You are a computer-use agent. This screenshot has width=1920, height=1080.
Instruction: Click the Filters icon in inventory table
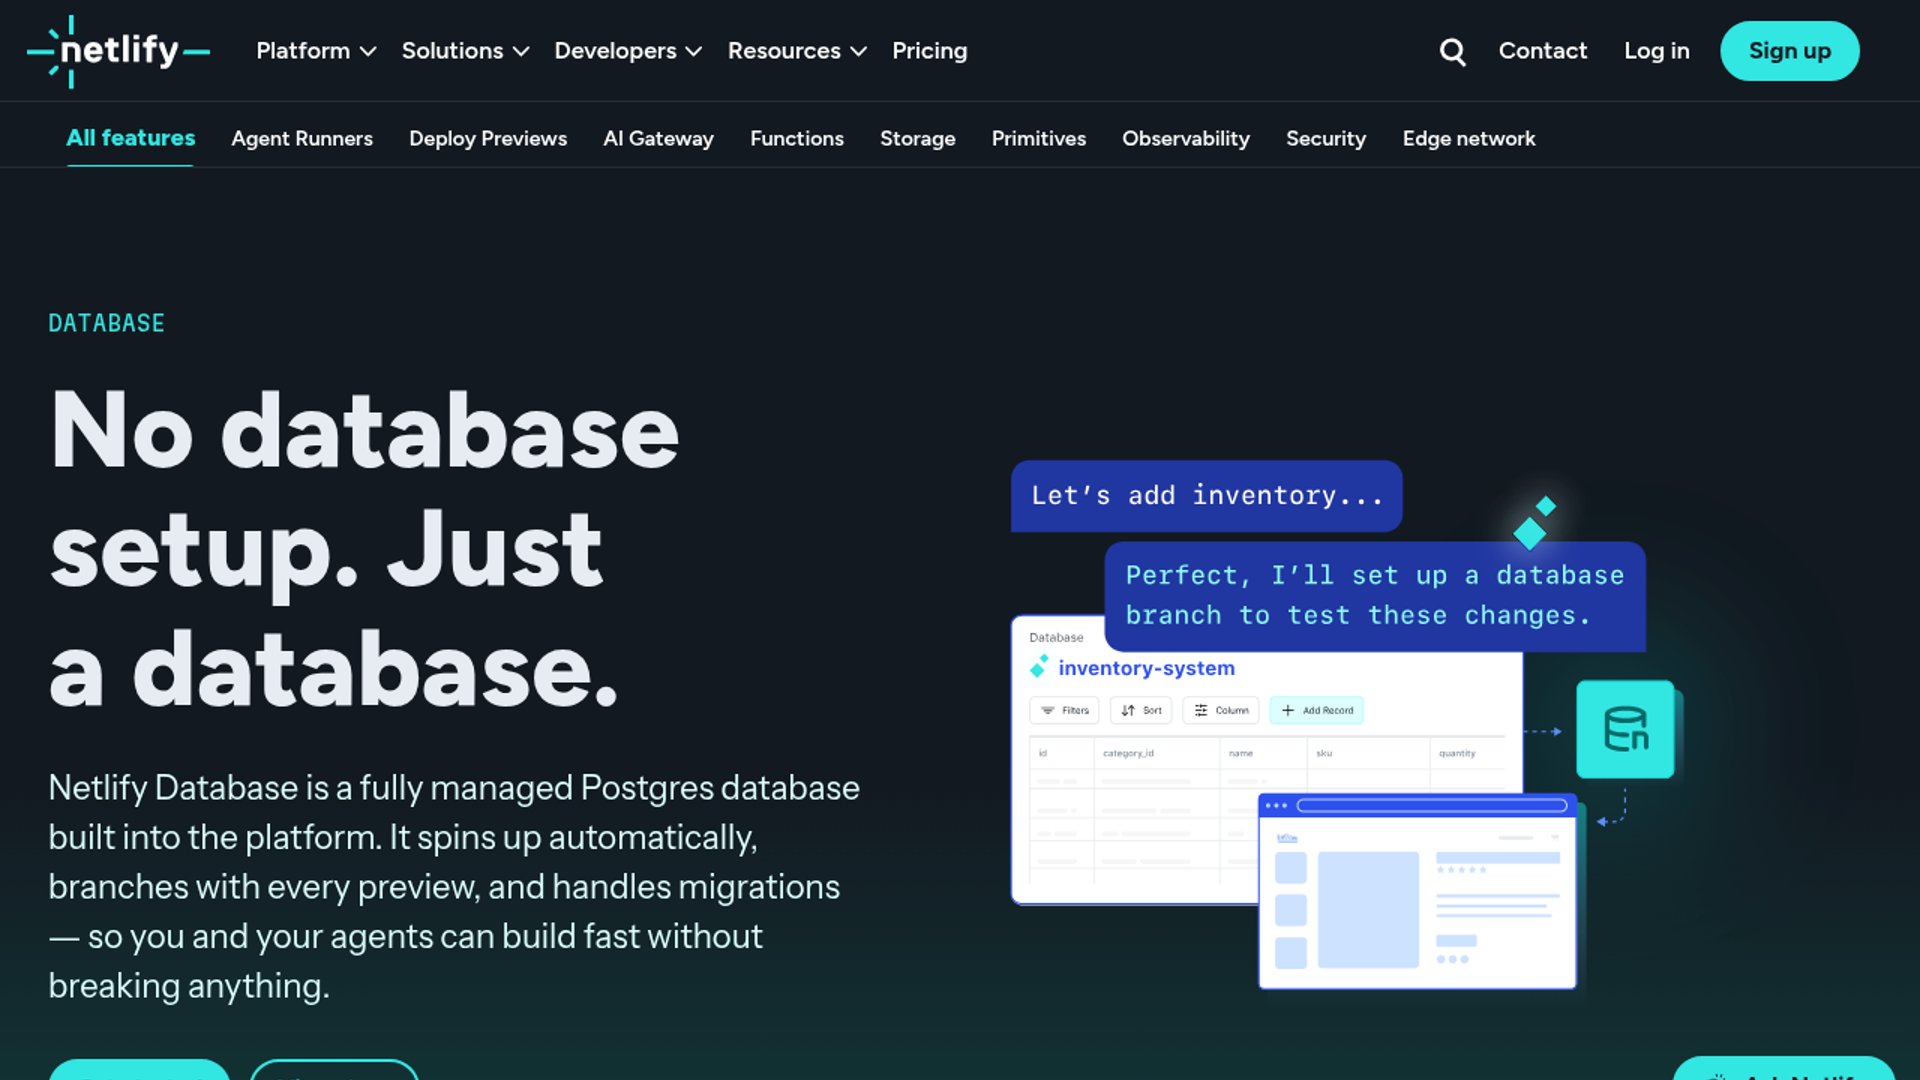(1048, 710)
